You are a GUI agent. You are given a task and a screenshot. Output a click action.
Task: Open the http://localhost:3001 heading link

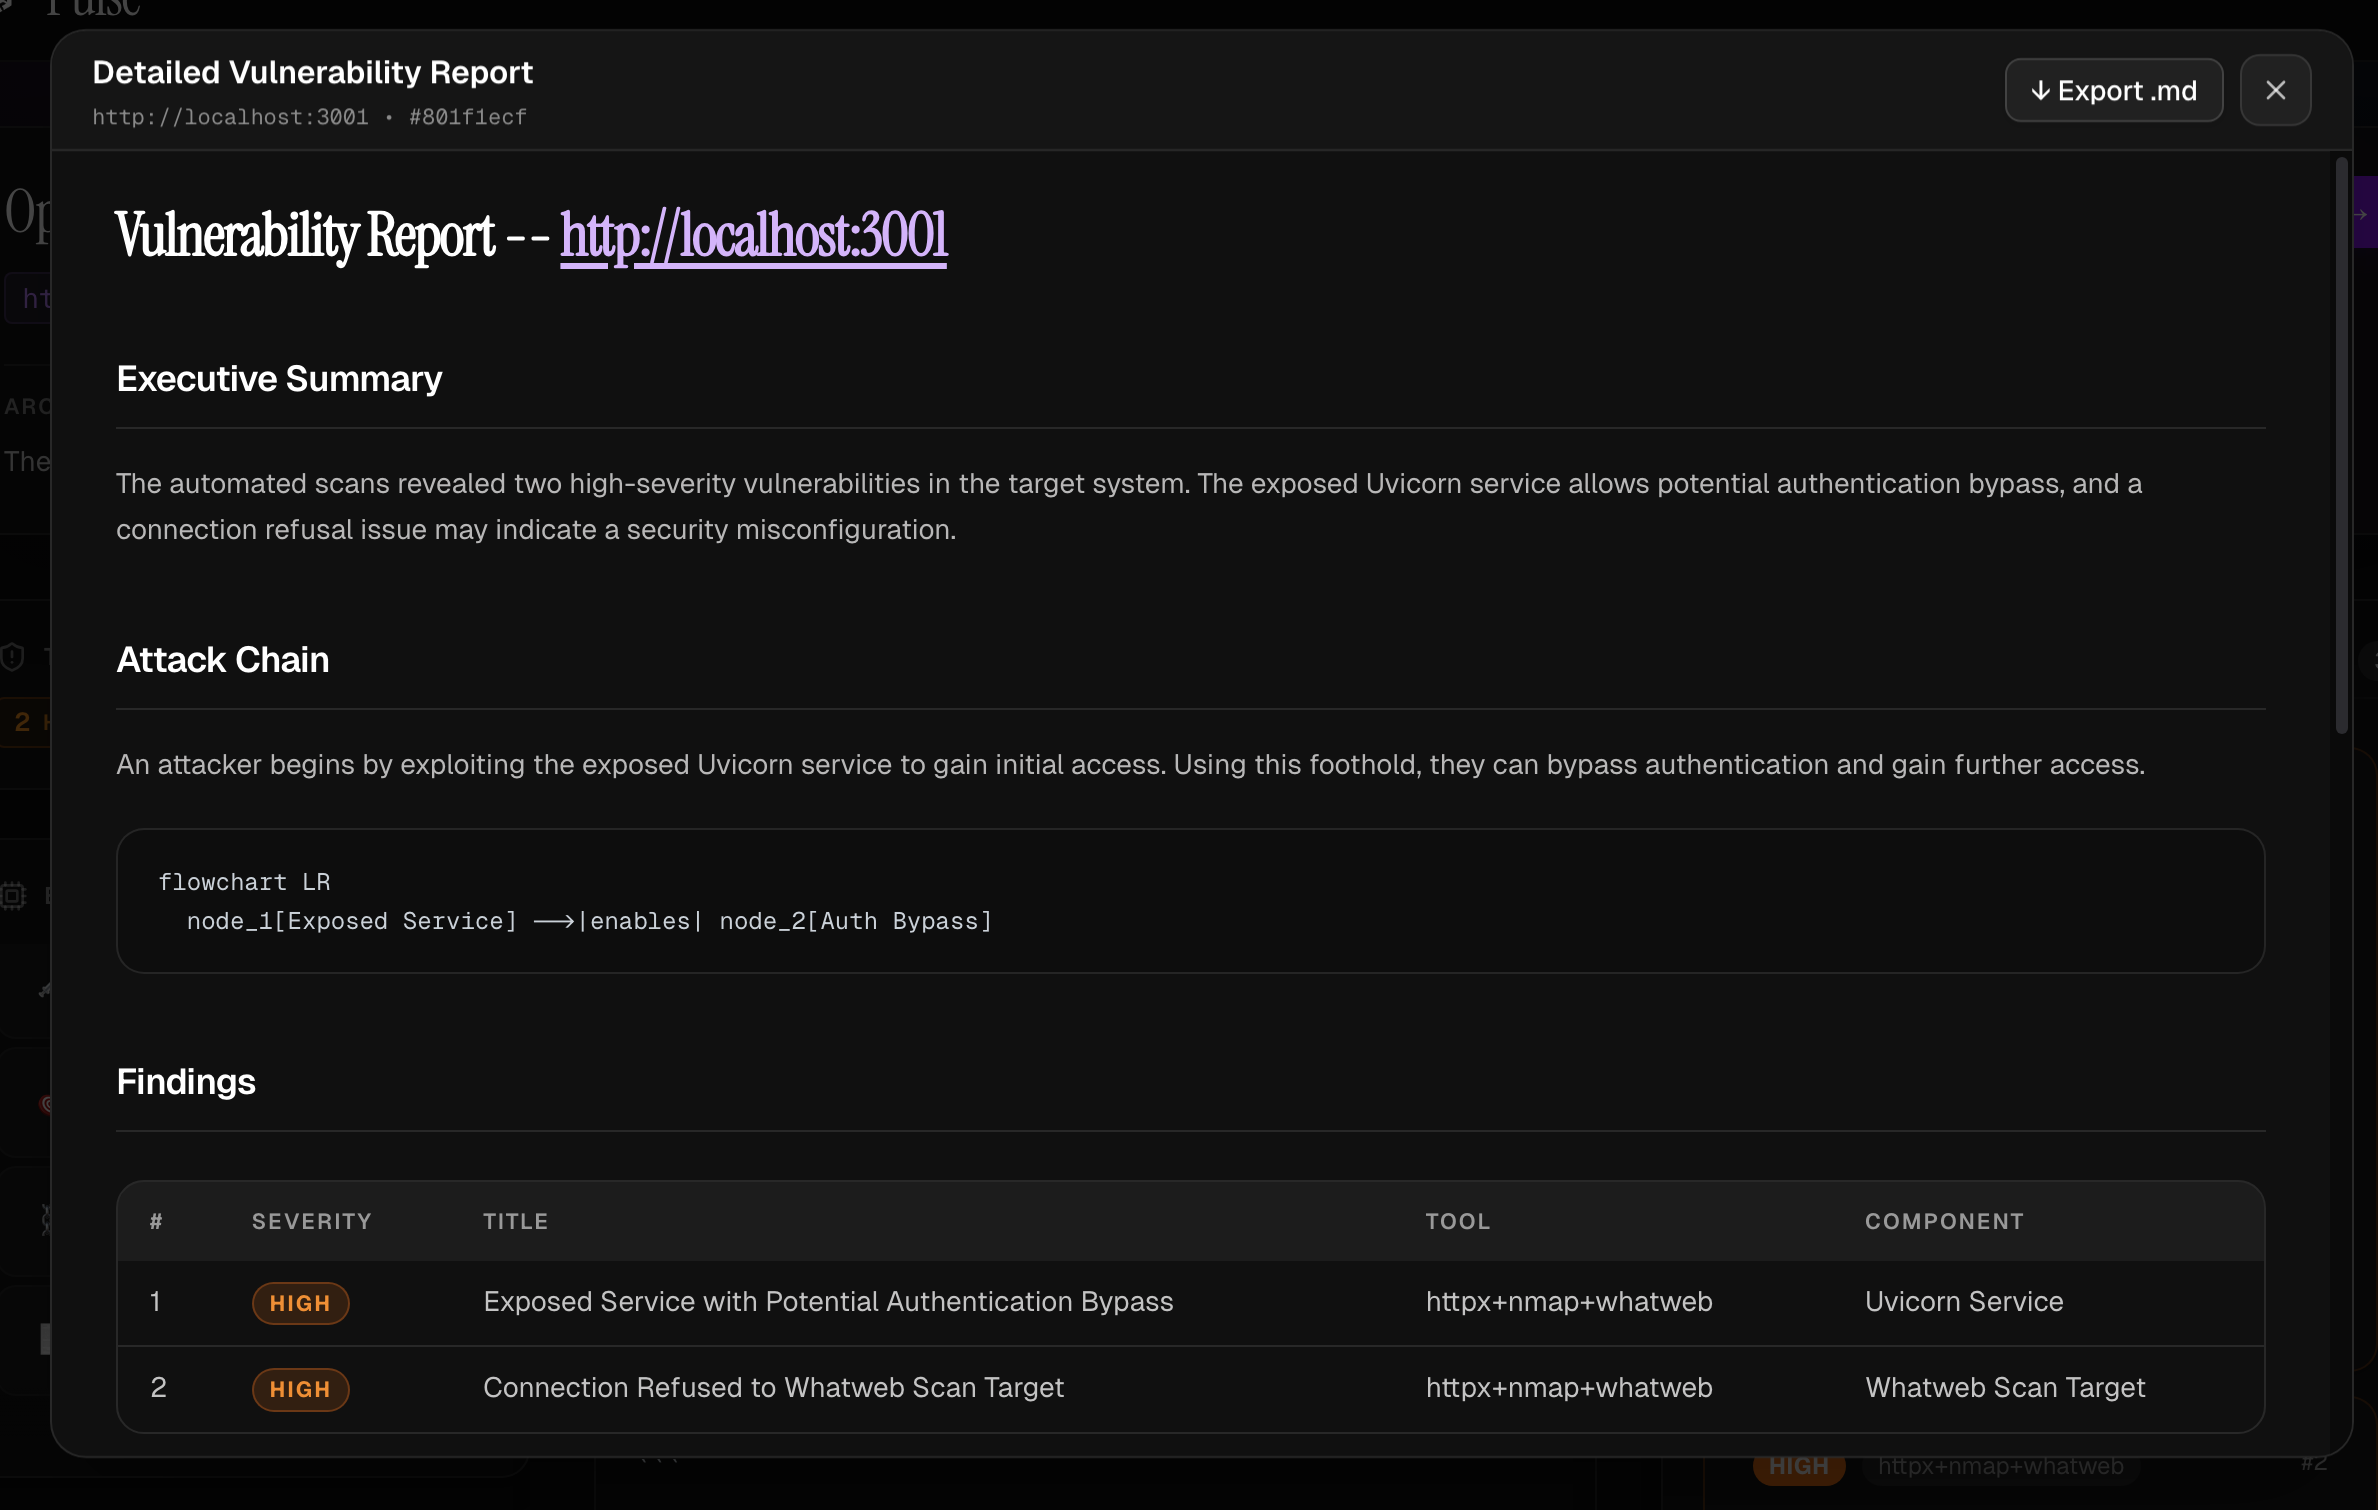753,236
